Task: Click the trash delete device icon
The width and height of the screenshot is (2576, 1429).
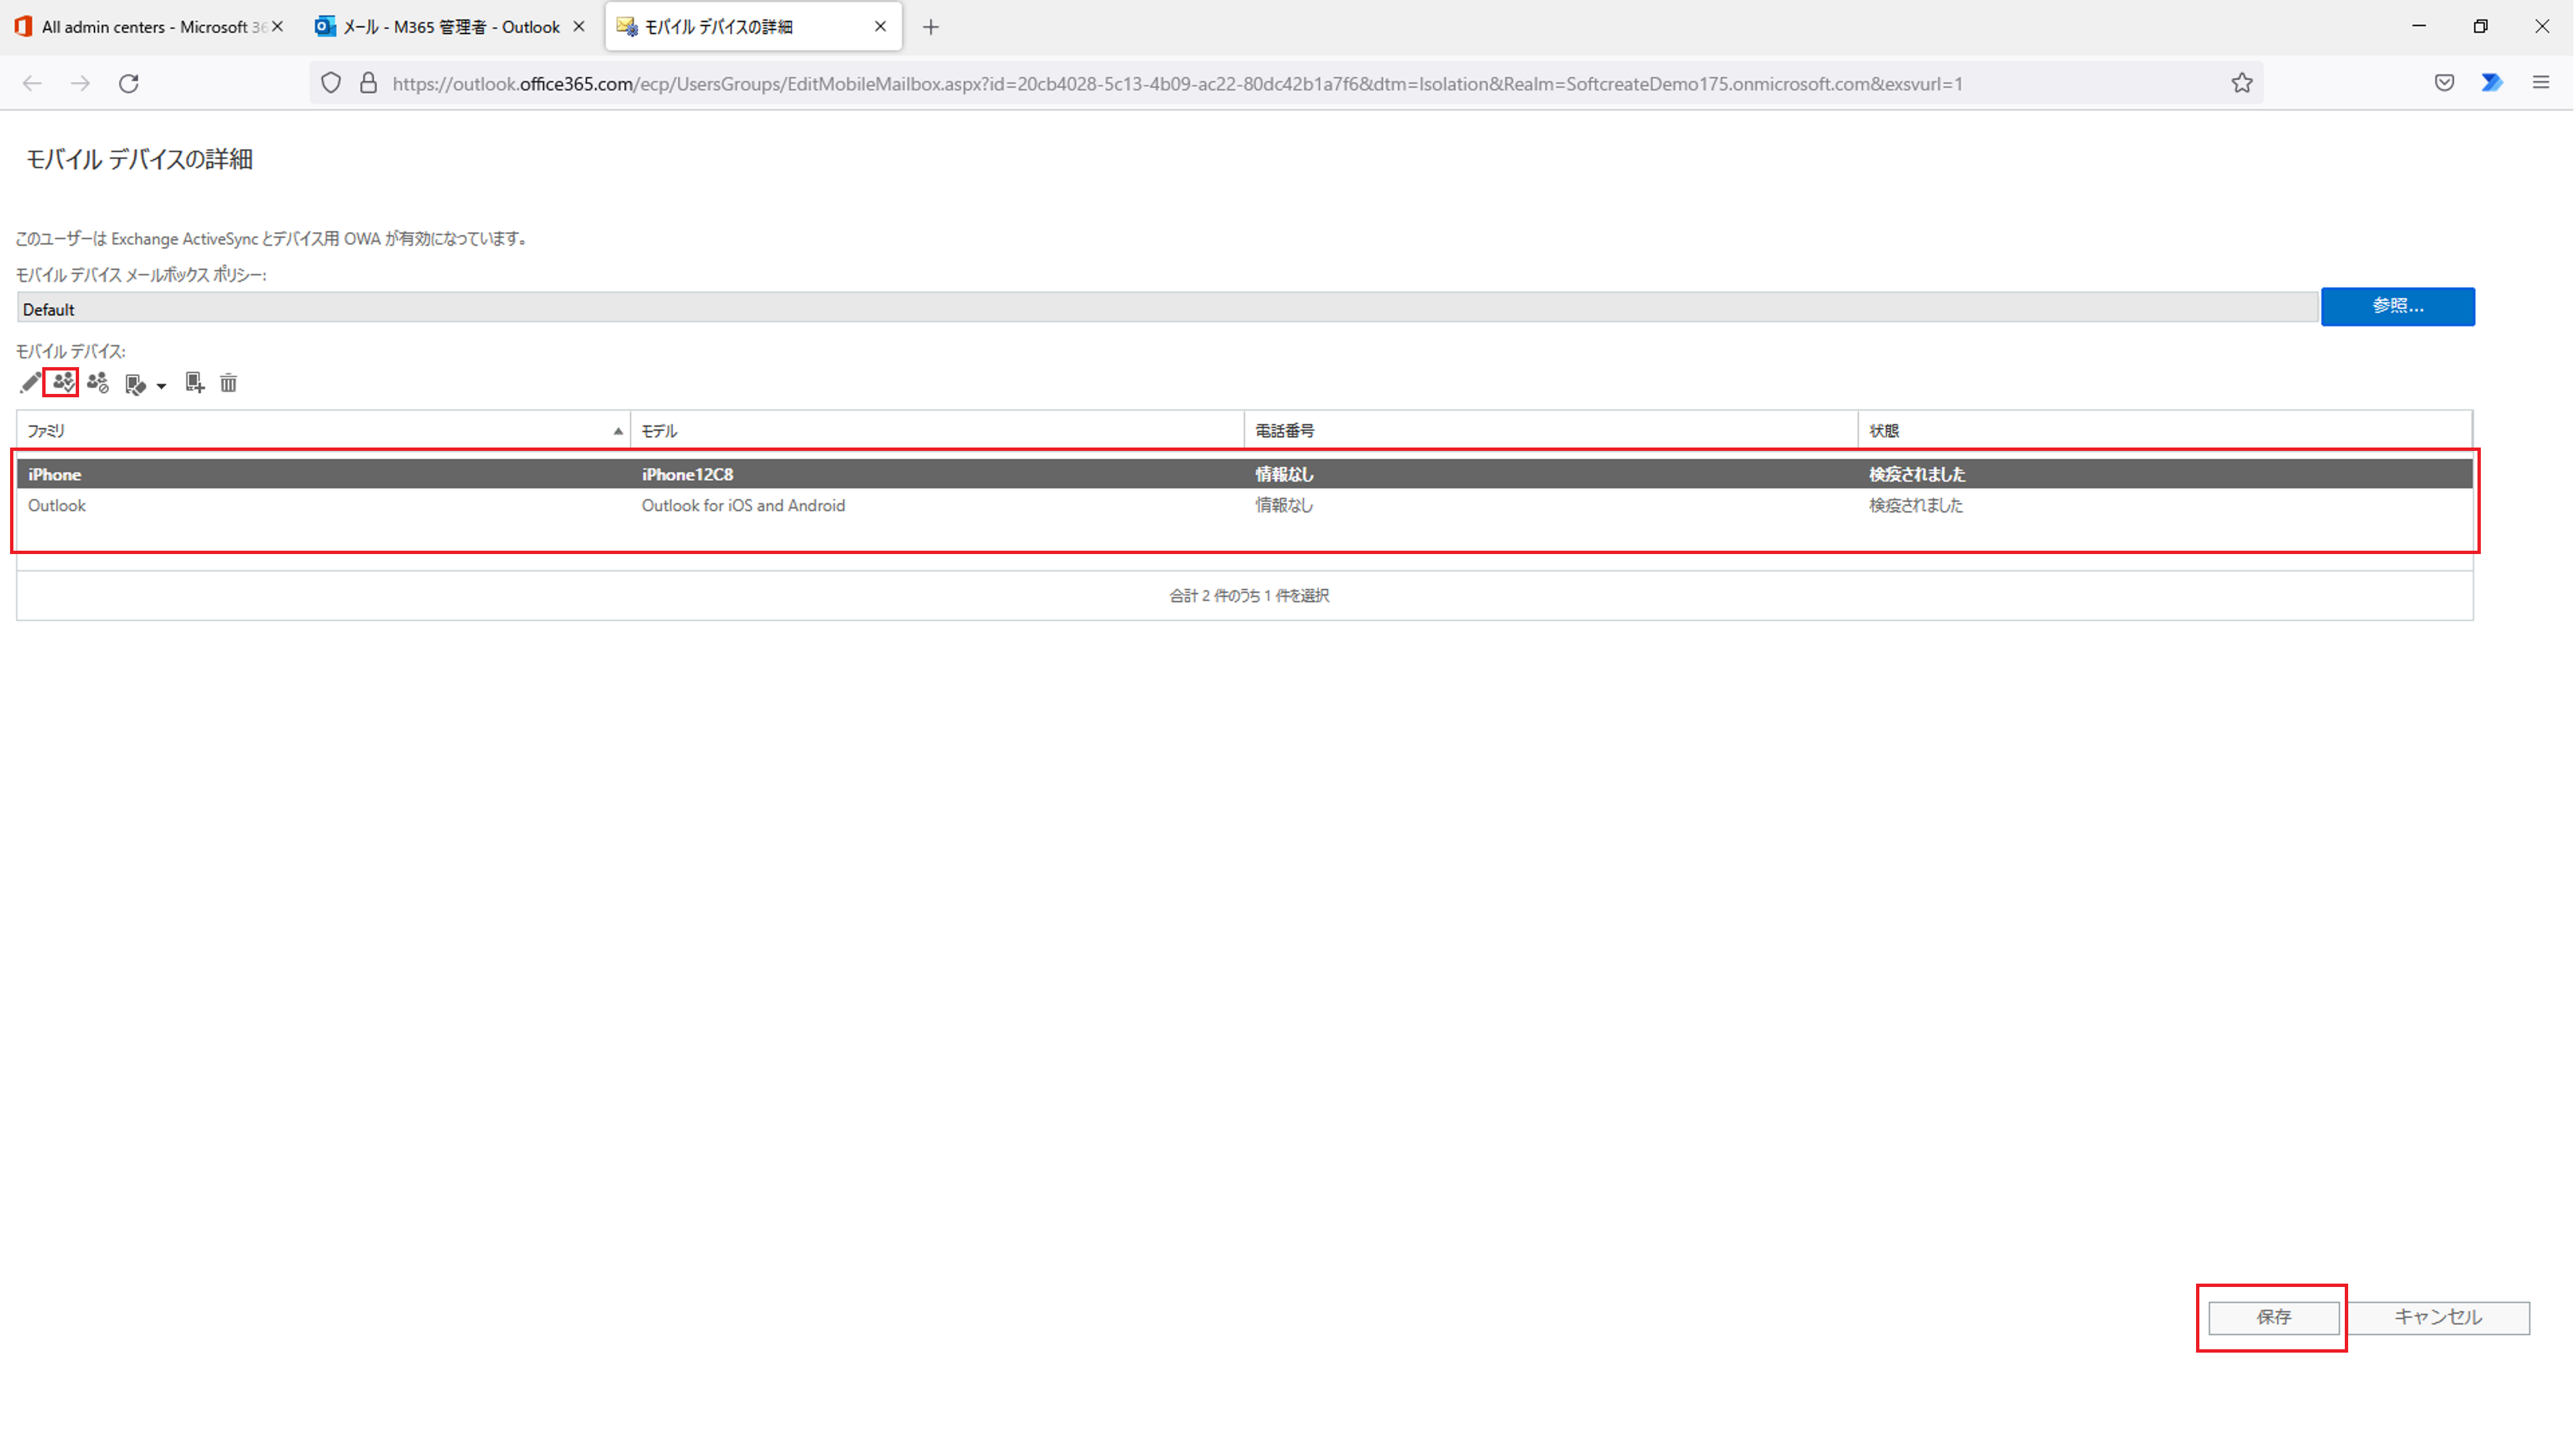Action: click(x=229, y=383)
